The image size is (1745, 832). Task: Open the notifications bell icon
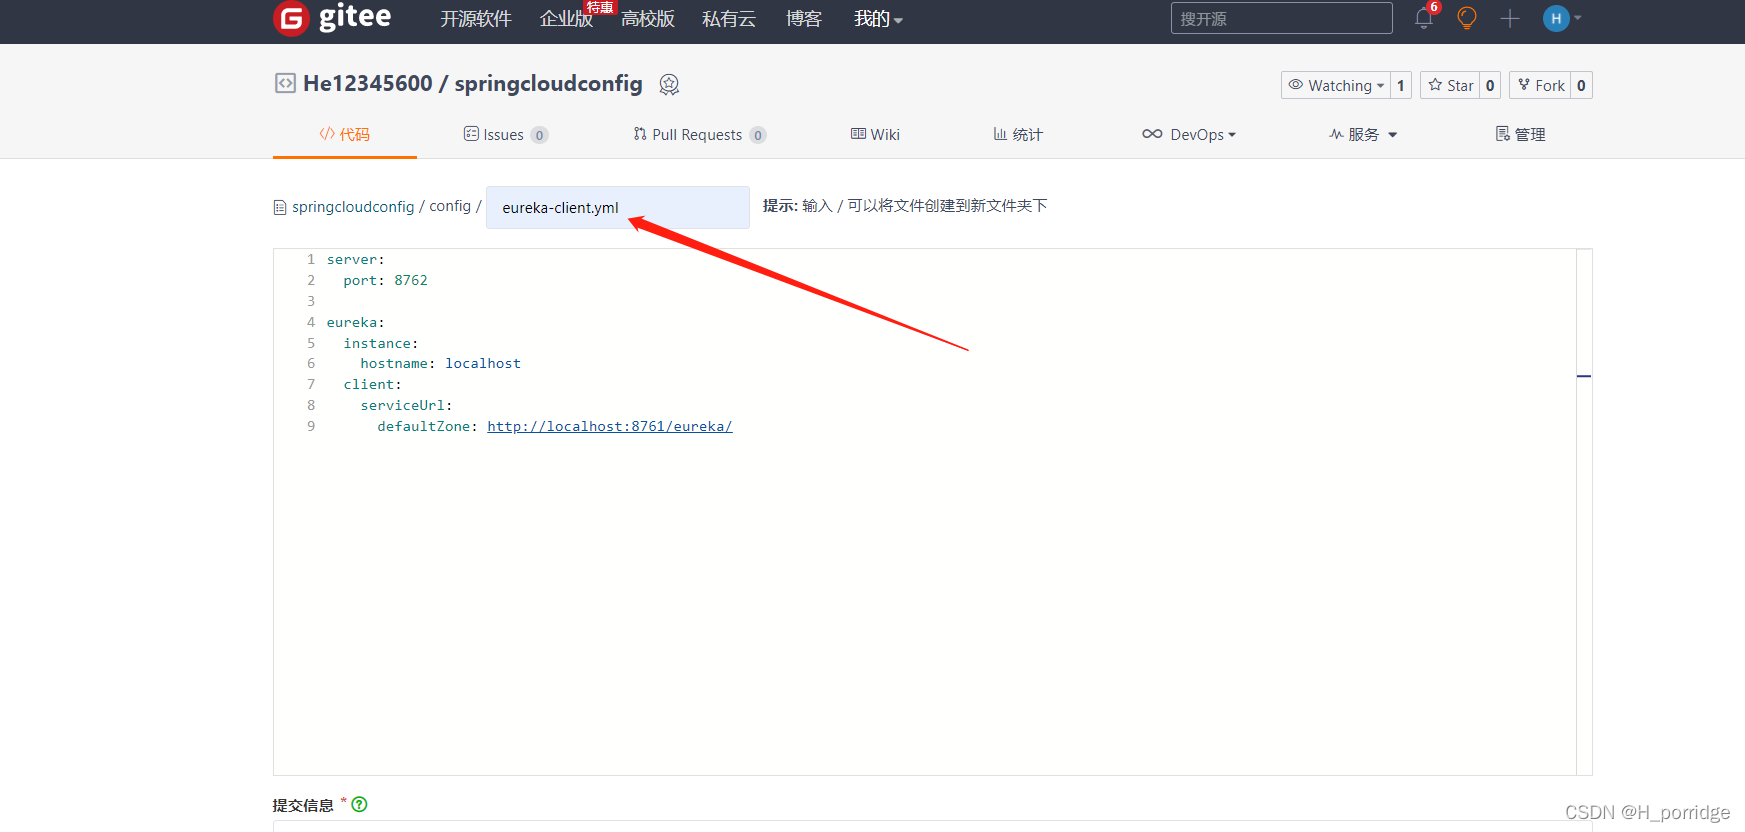coord(1424,18)
